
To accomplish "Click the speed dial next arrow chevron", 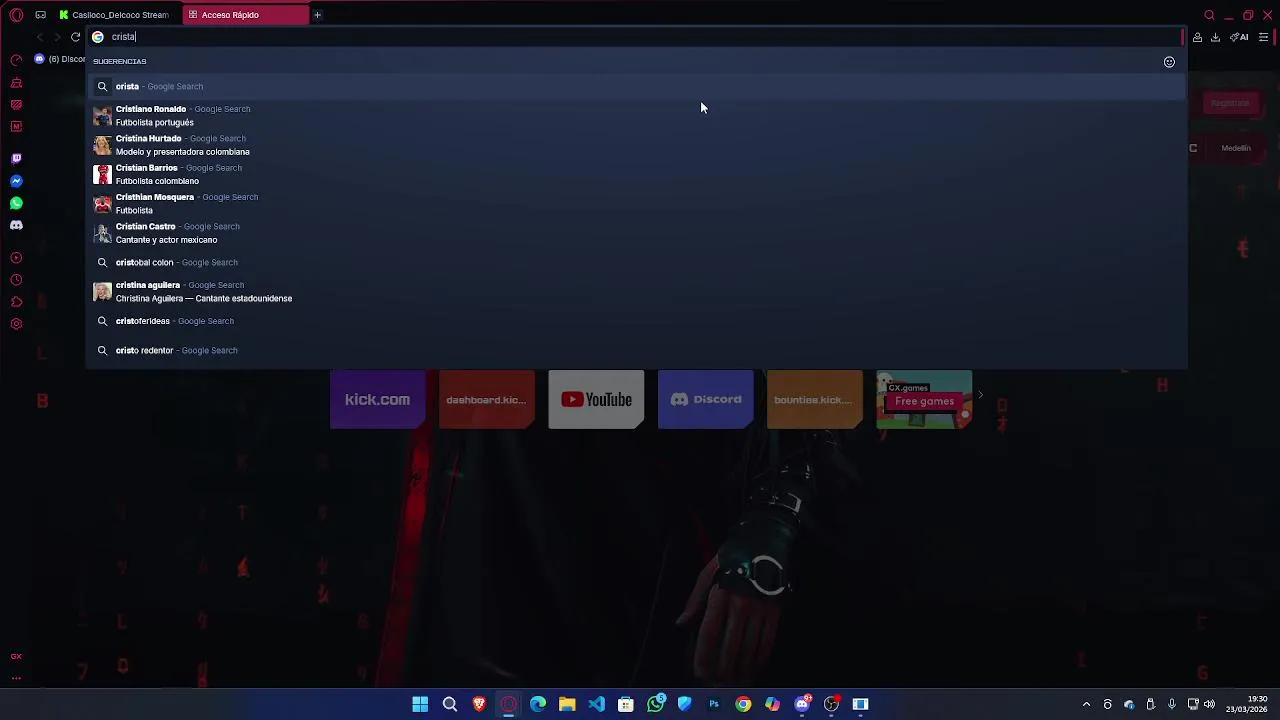I will pyautogui.click(x=980, y=395).
